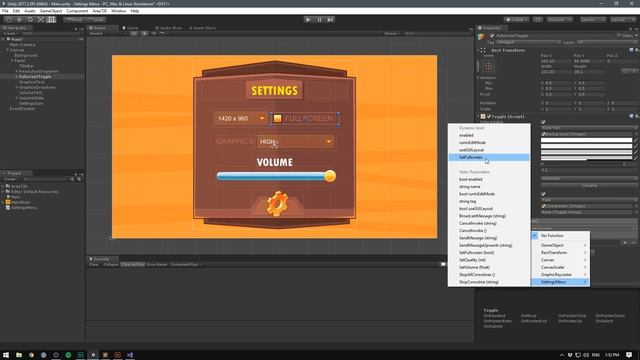Open the GameObject submenu entry

point(560,245)
